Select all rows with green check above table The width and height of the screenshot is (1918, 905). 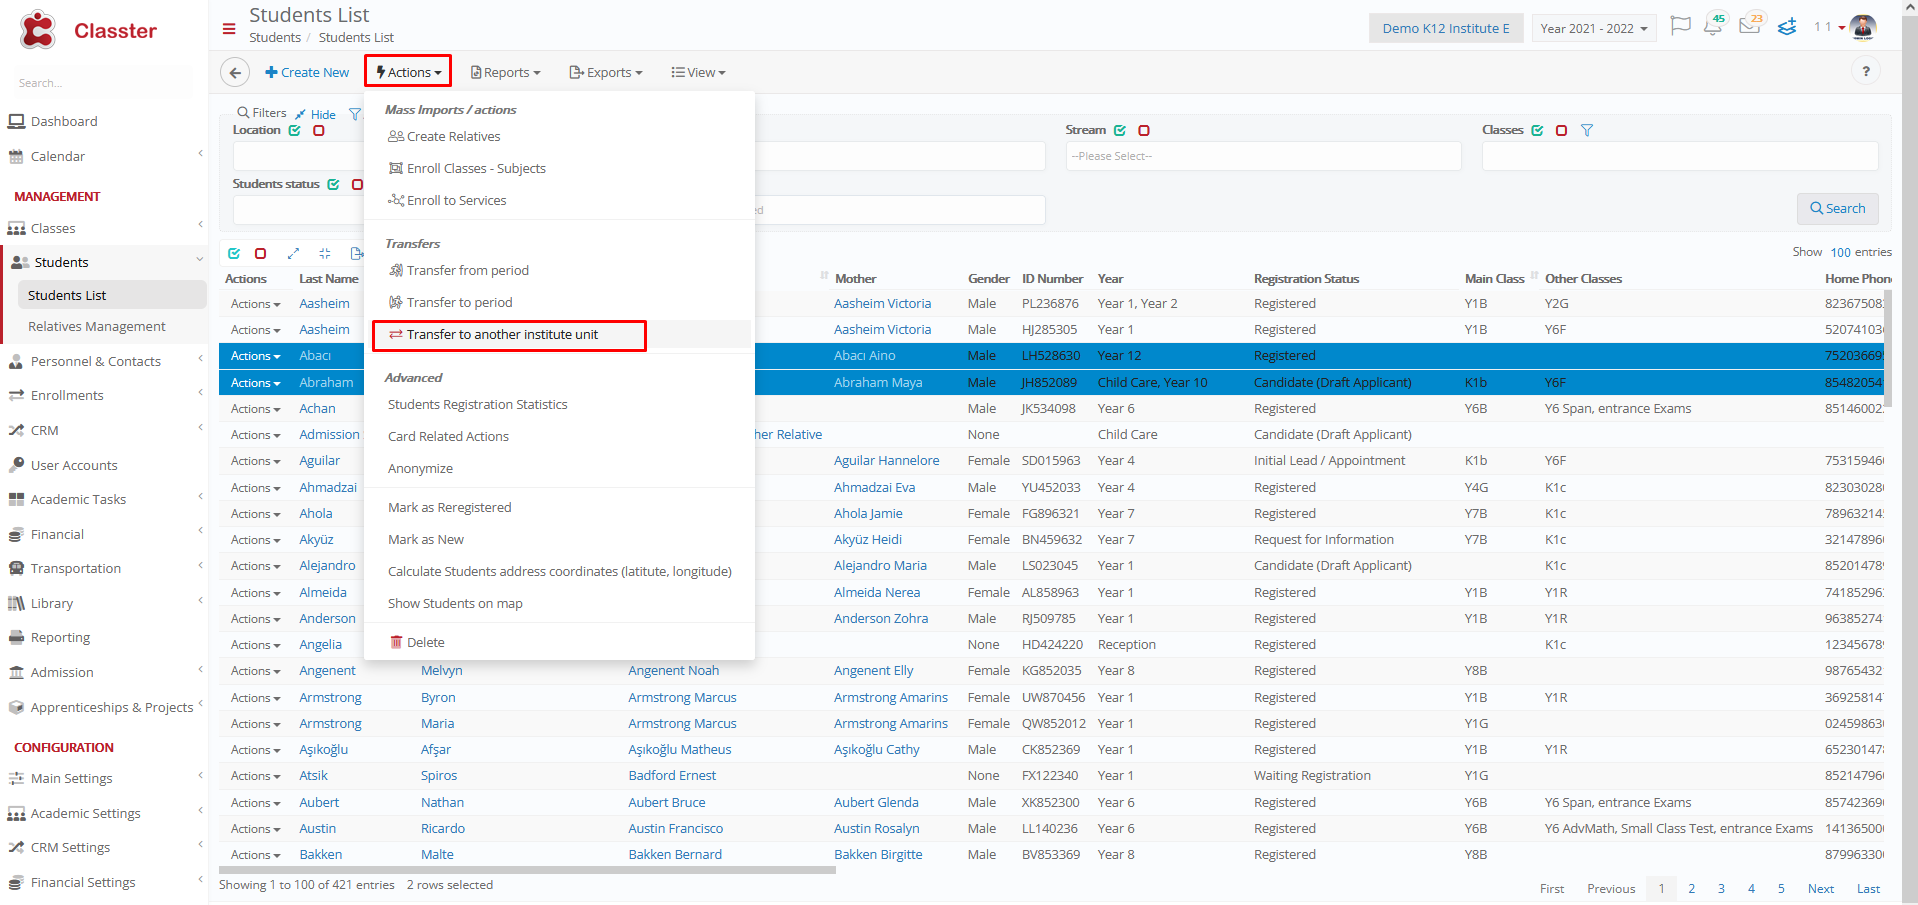click(x=234, y=254)
